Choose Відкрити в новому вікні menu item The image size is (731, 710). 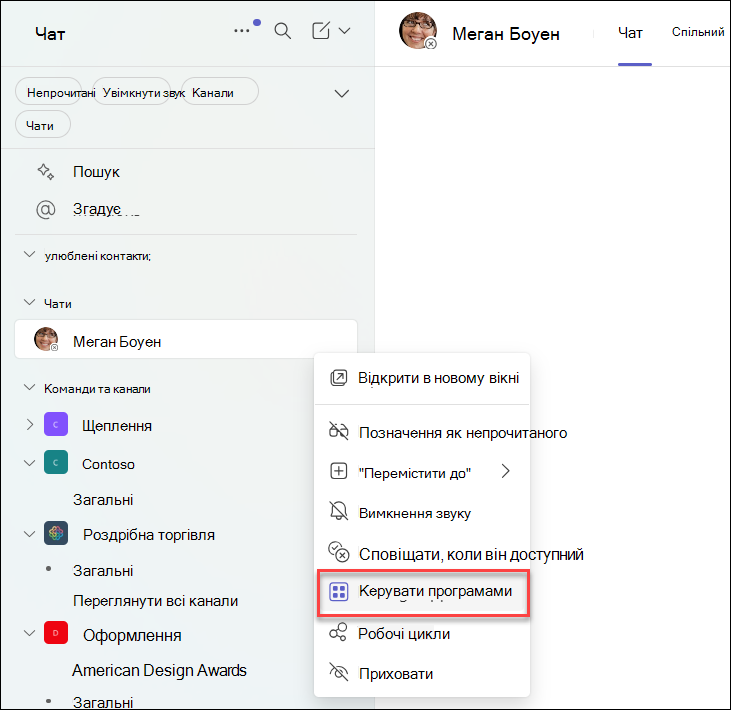coord(422,378)
